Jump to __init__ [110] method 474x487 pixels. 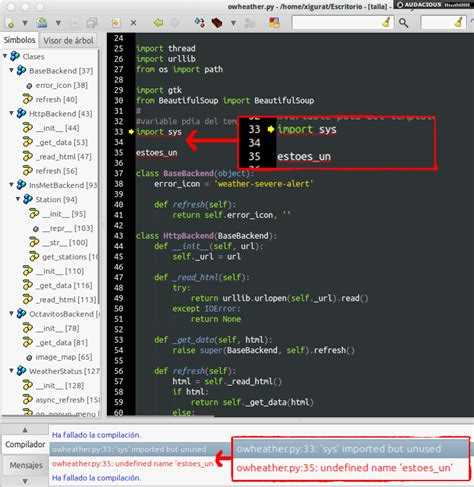point(60,271)
